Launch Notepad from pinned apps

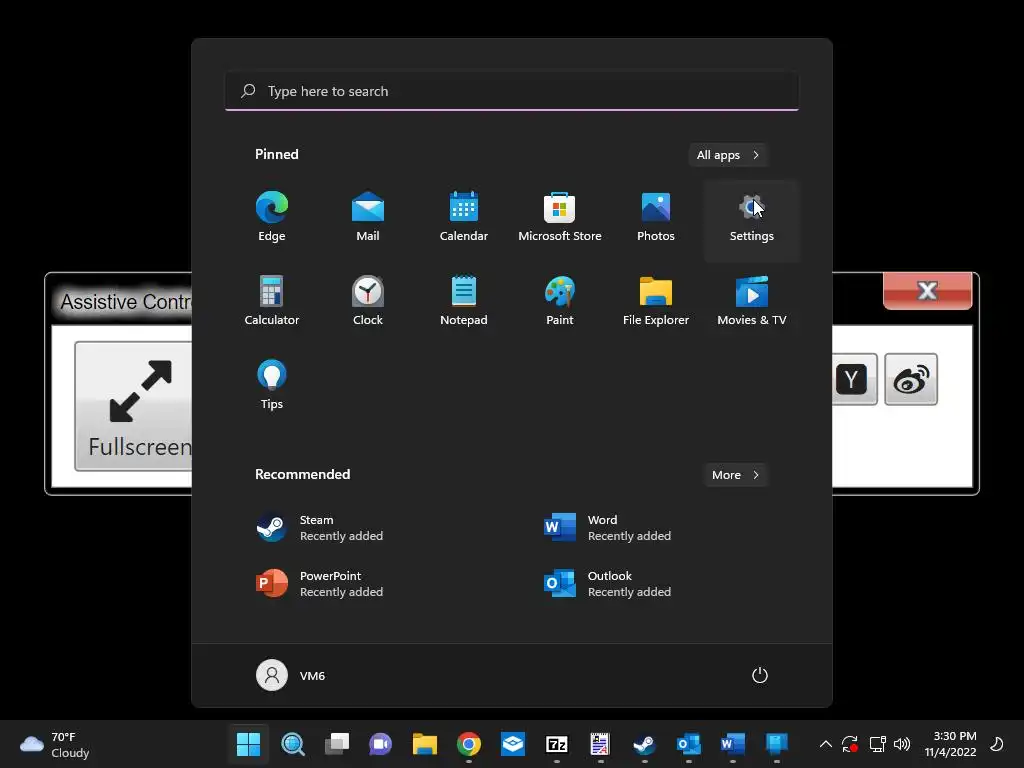(x=464, y=301)
